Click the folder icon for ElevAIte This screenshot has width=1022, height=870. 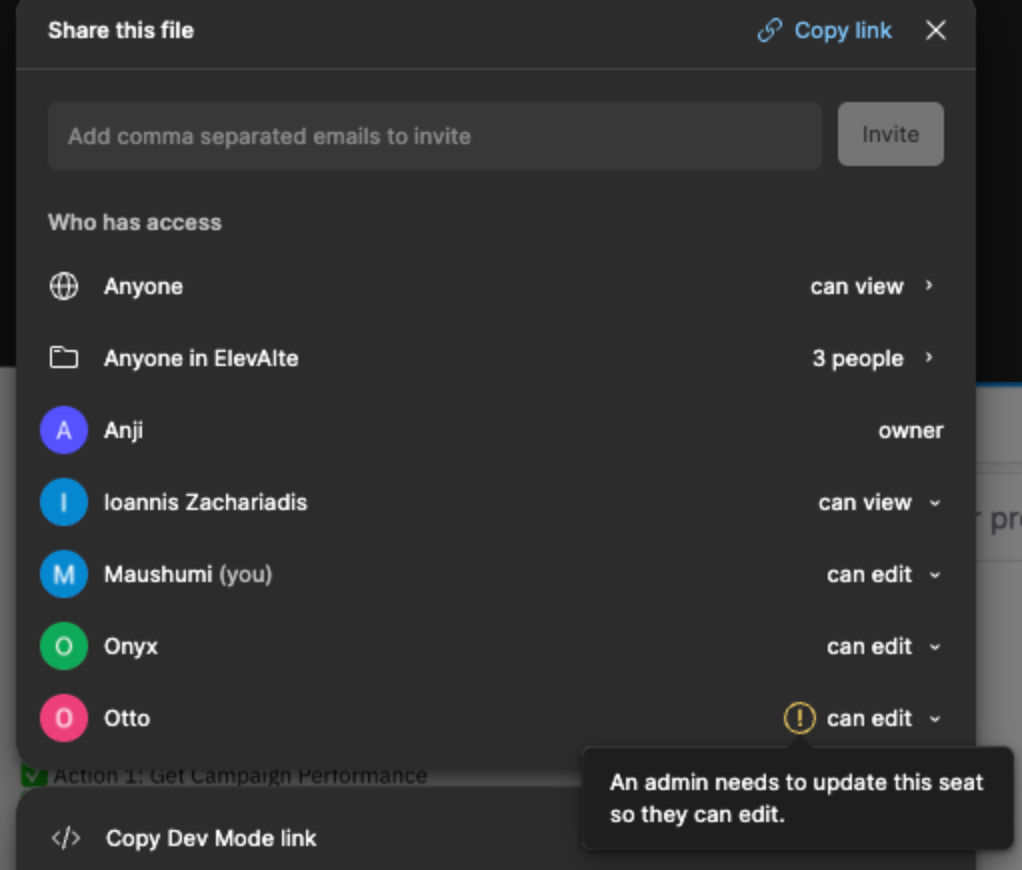(x=64, y=358)
